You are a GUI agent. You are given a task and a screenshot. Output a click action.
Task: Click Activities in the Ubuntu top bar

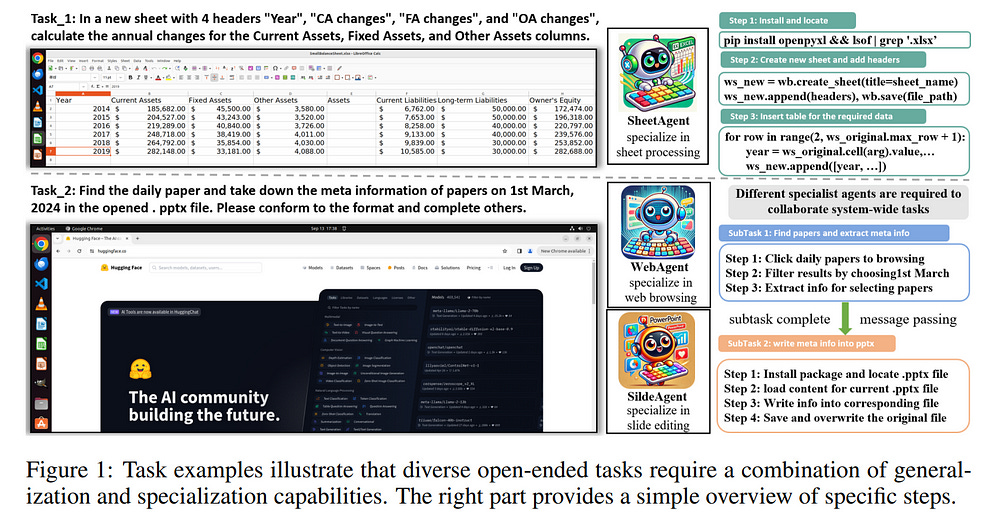coord(45,229)
